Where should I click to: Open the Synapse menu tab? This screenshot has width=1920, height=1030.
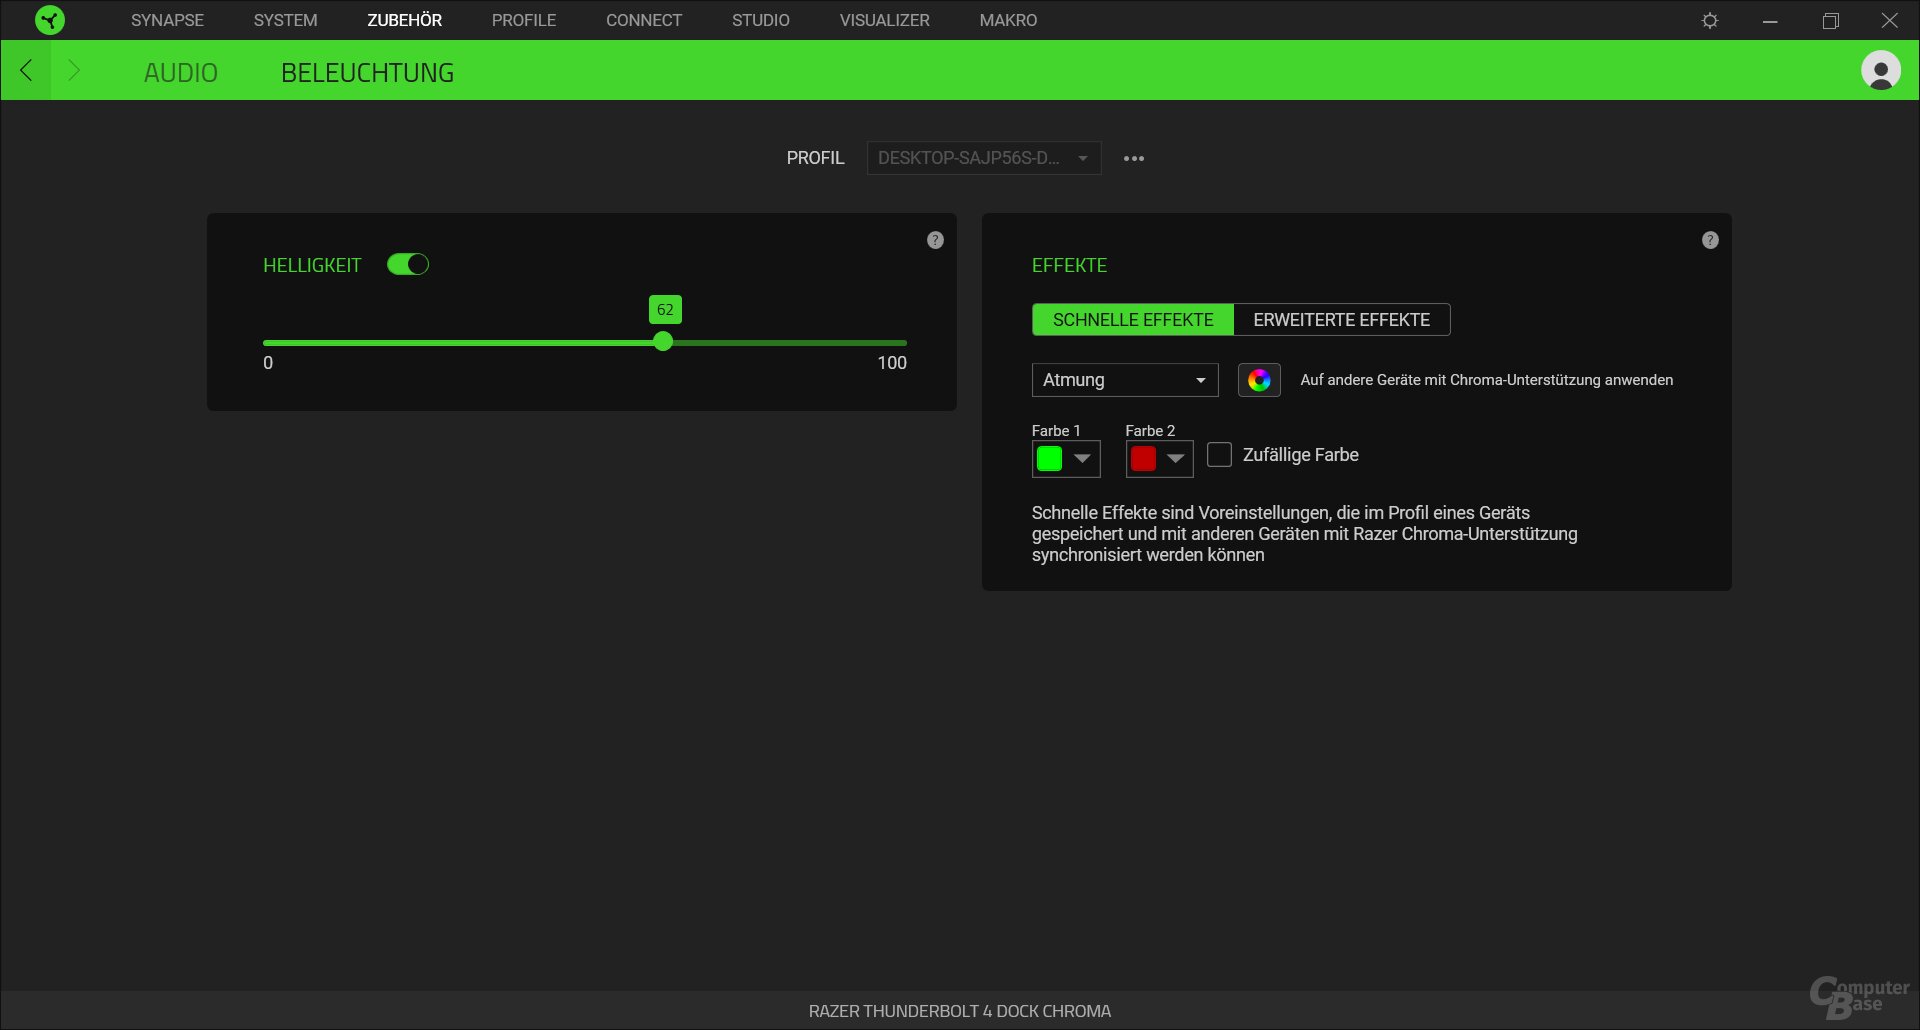point(167,20)
